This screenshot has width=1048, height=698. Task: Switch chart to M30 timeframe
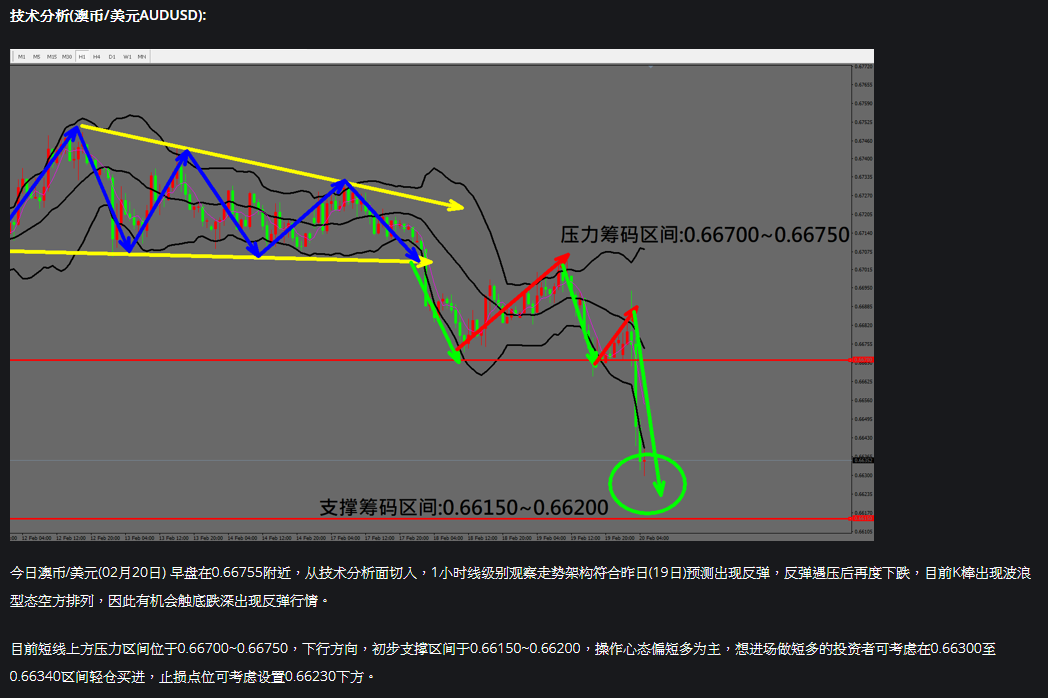pyautogui.click(x=67, y=57)
